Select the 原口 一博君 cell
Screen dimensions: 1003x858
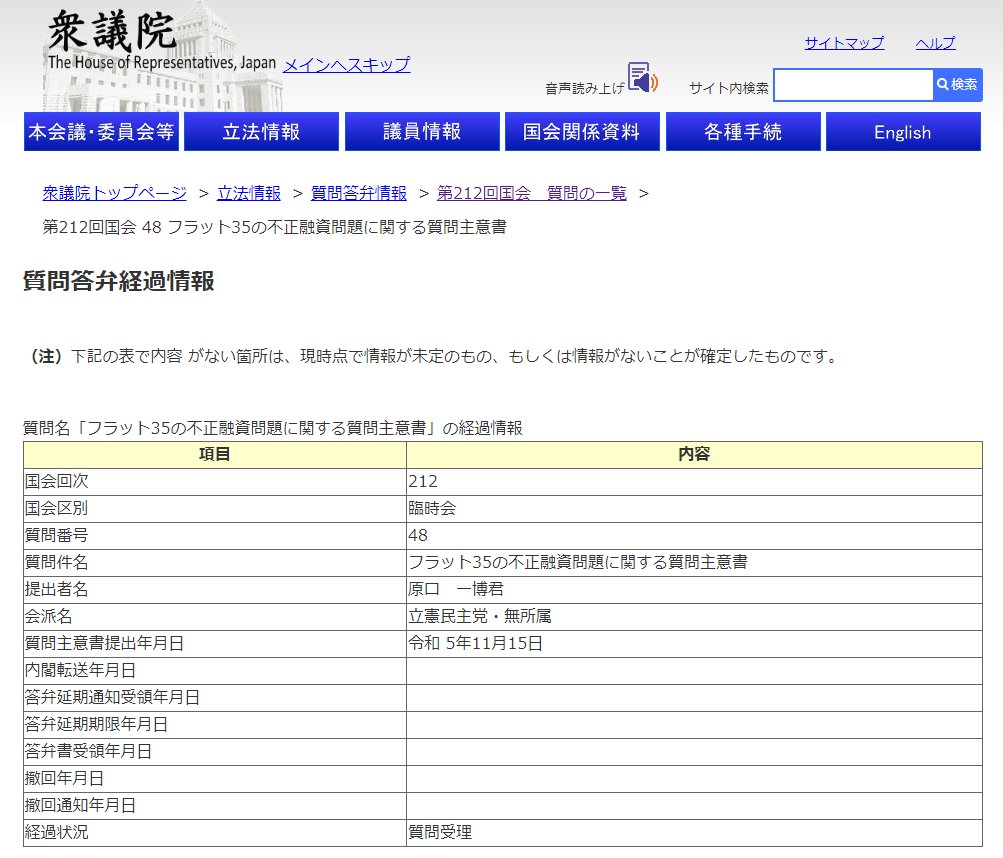[694, 589]
